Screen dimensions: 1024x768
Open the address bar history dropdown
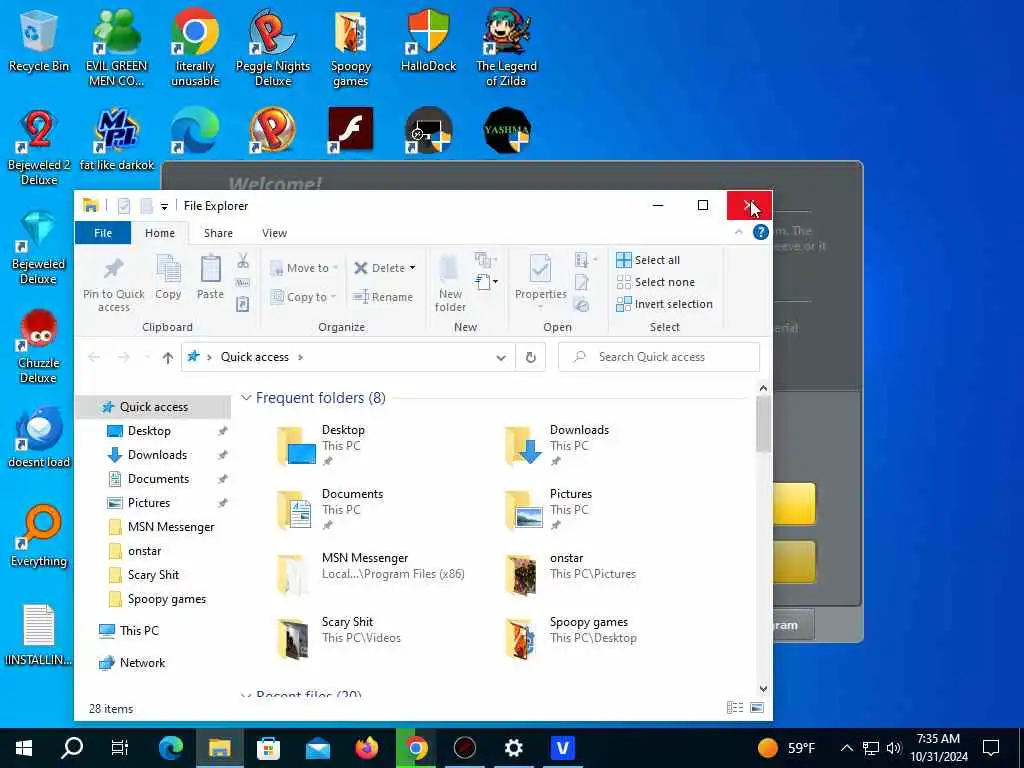click(501, 357)
